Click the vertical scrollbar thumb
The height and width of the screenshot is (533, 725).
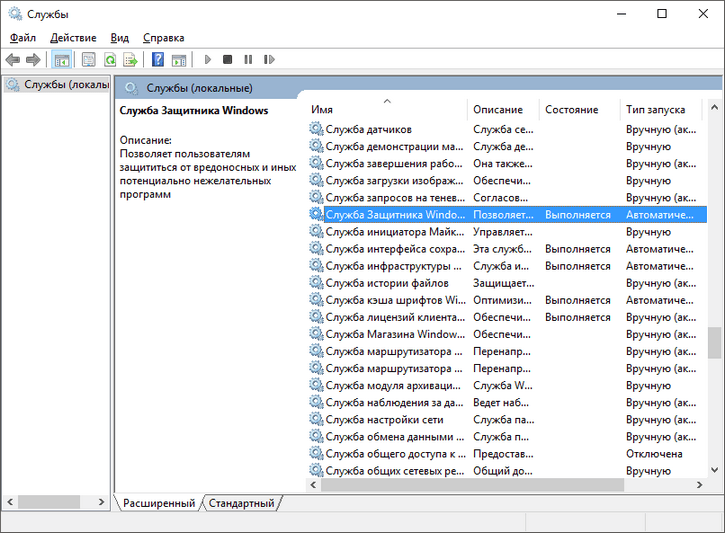(x=714, y=342)
